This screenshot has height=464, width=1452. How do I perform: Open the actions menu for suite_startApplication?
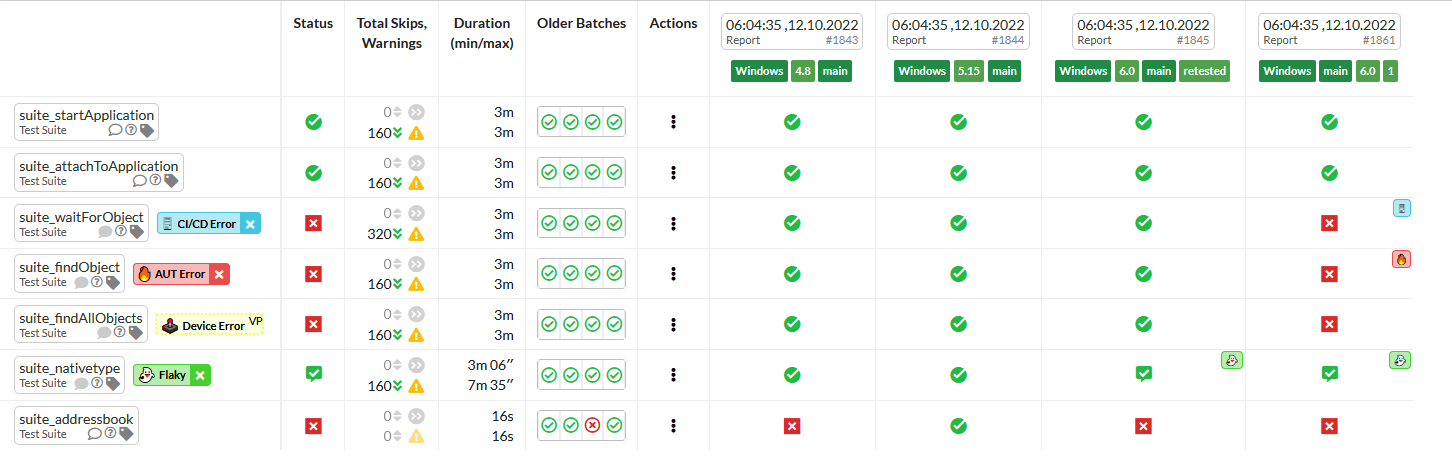[674, 122]
